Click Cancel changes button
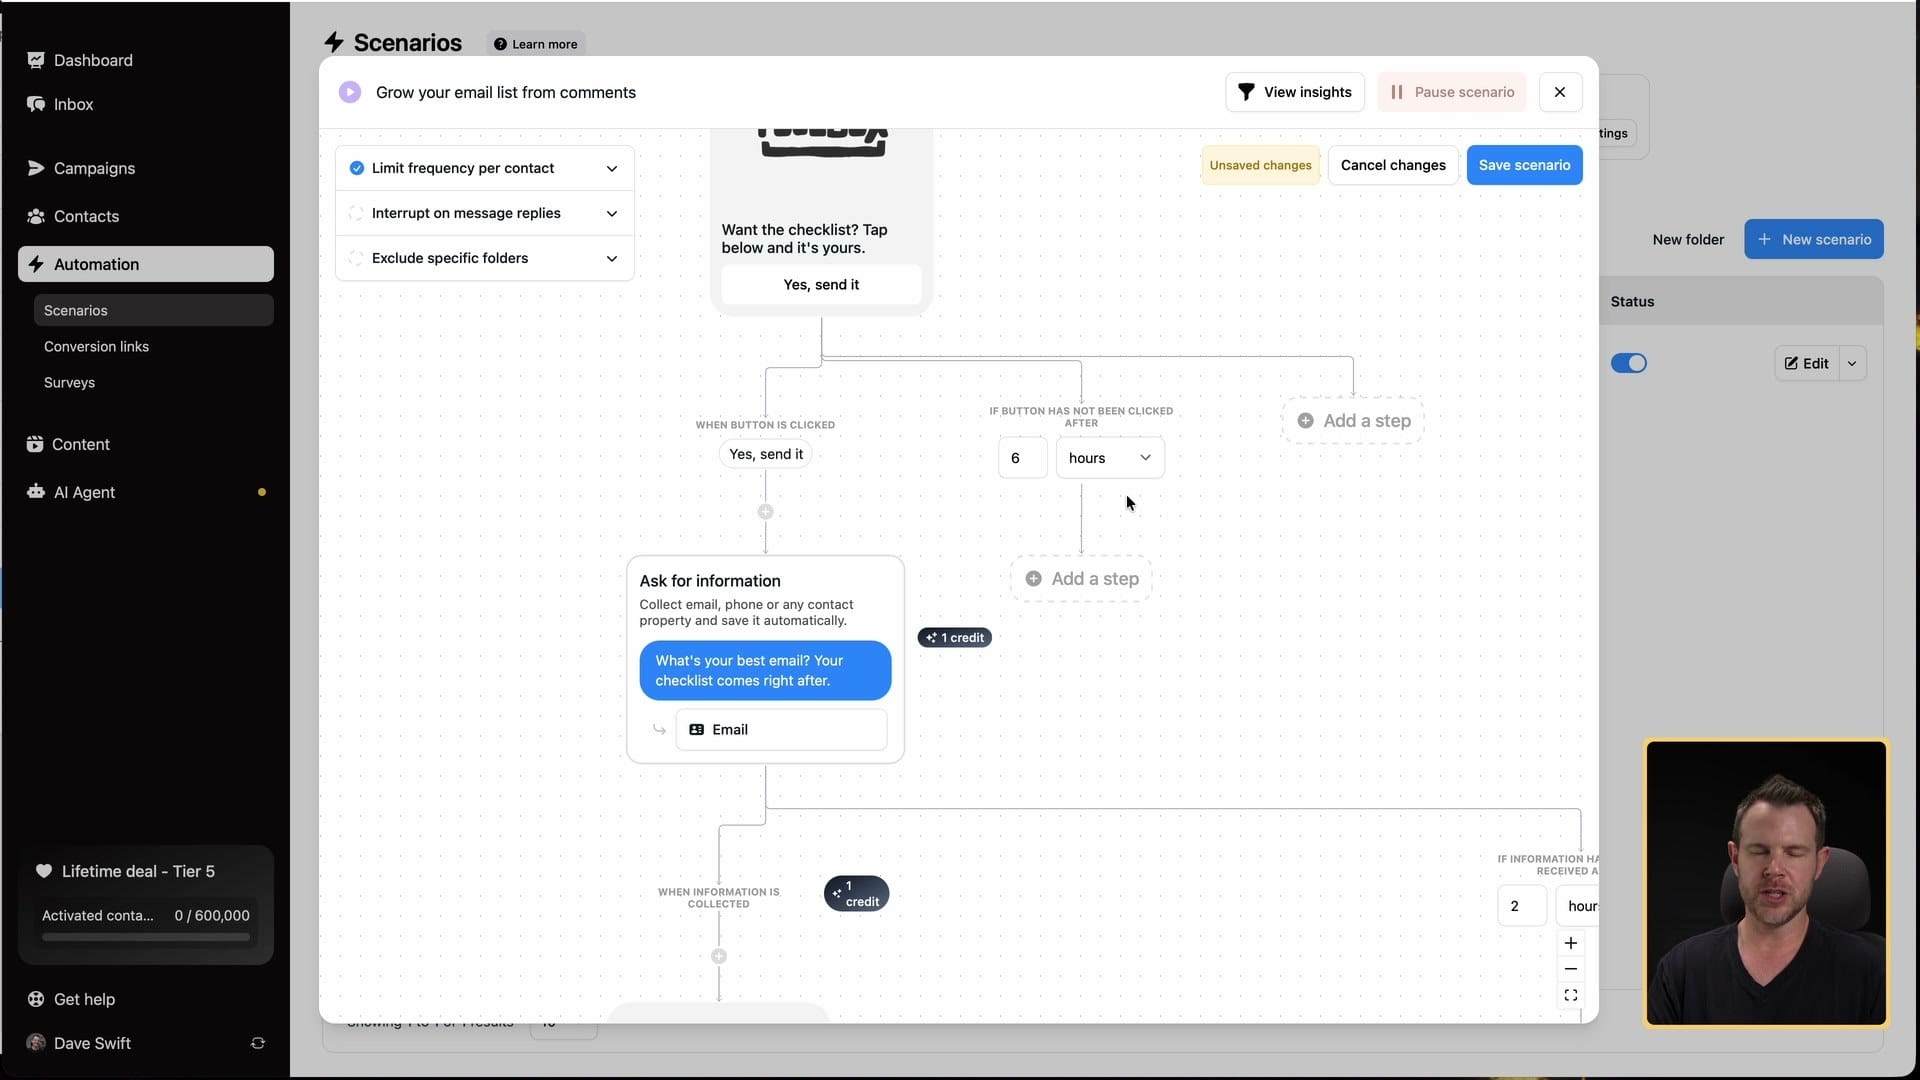The width and height of the screenshot is (1920, 1080). pos(1393,165)
